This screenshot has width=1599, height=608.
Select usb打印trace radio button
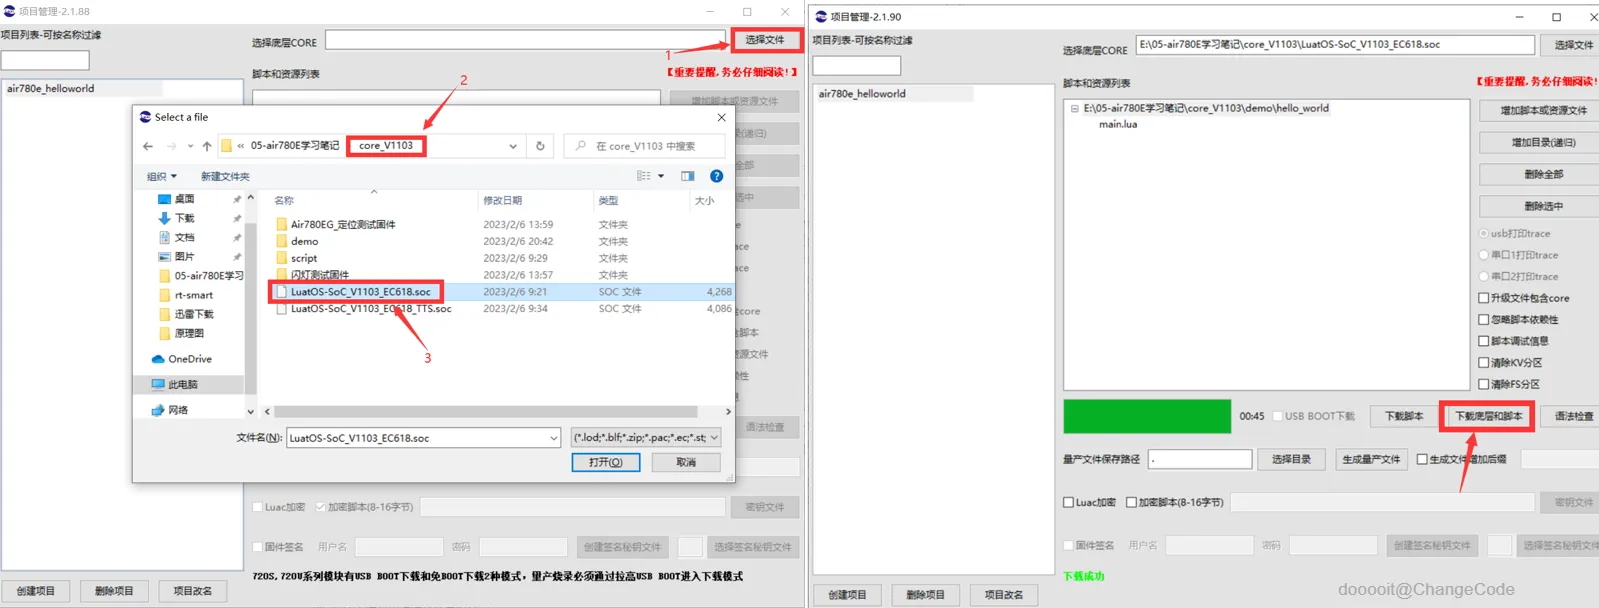(x=1484, y=233)
